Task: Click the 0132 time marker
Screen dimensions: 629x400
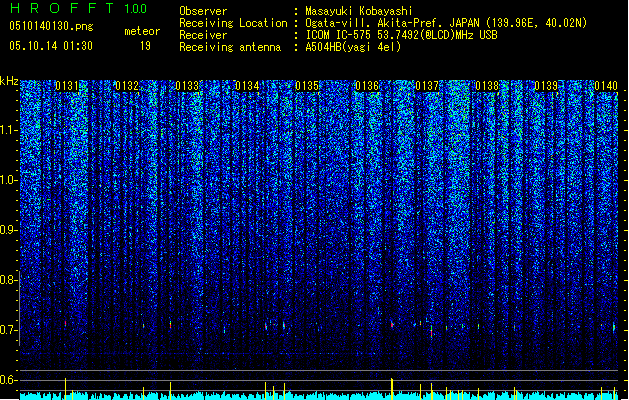Action: coord(127,86)
